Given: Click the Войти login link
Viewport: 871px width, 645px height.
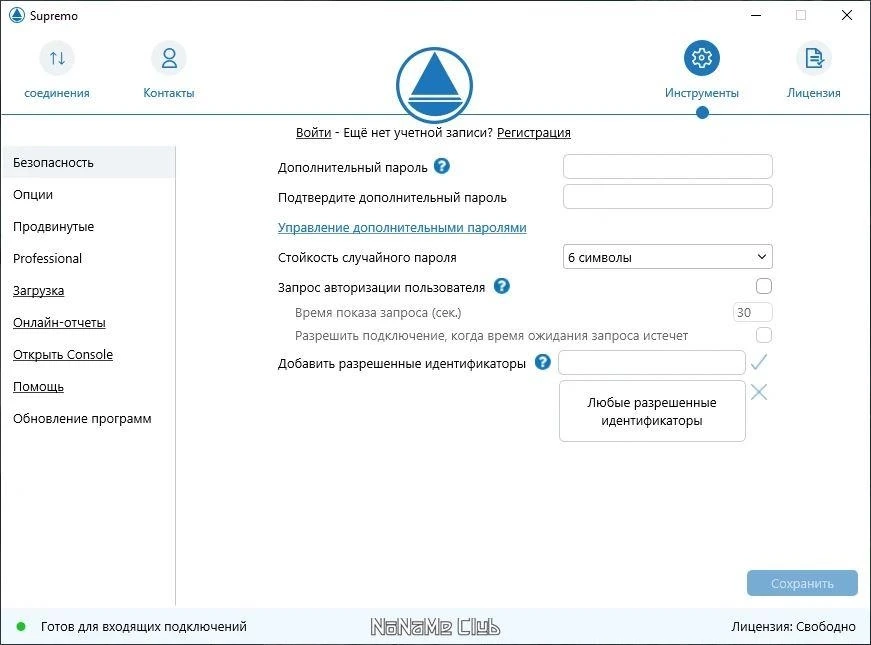Looking at the screenshot, I should 313,133.
